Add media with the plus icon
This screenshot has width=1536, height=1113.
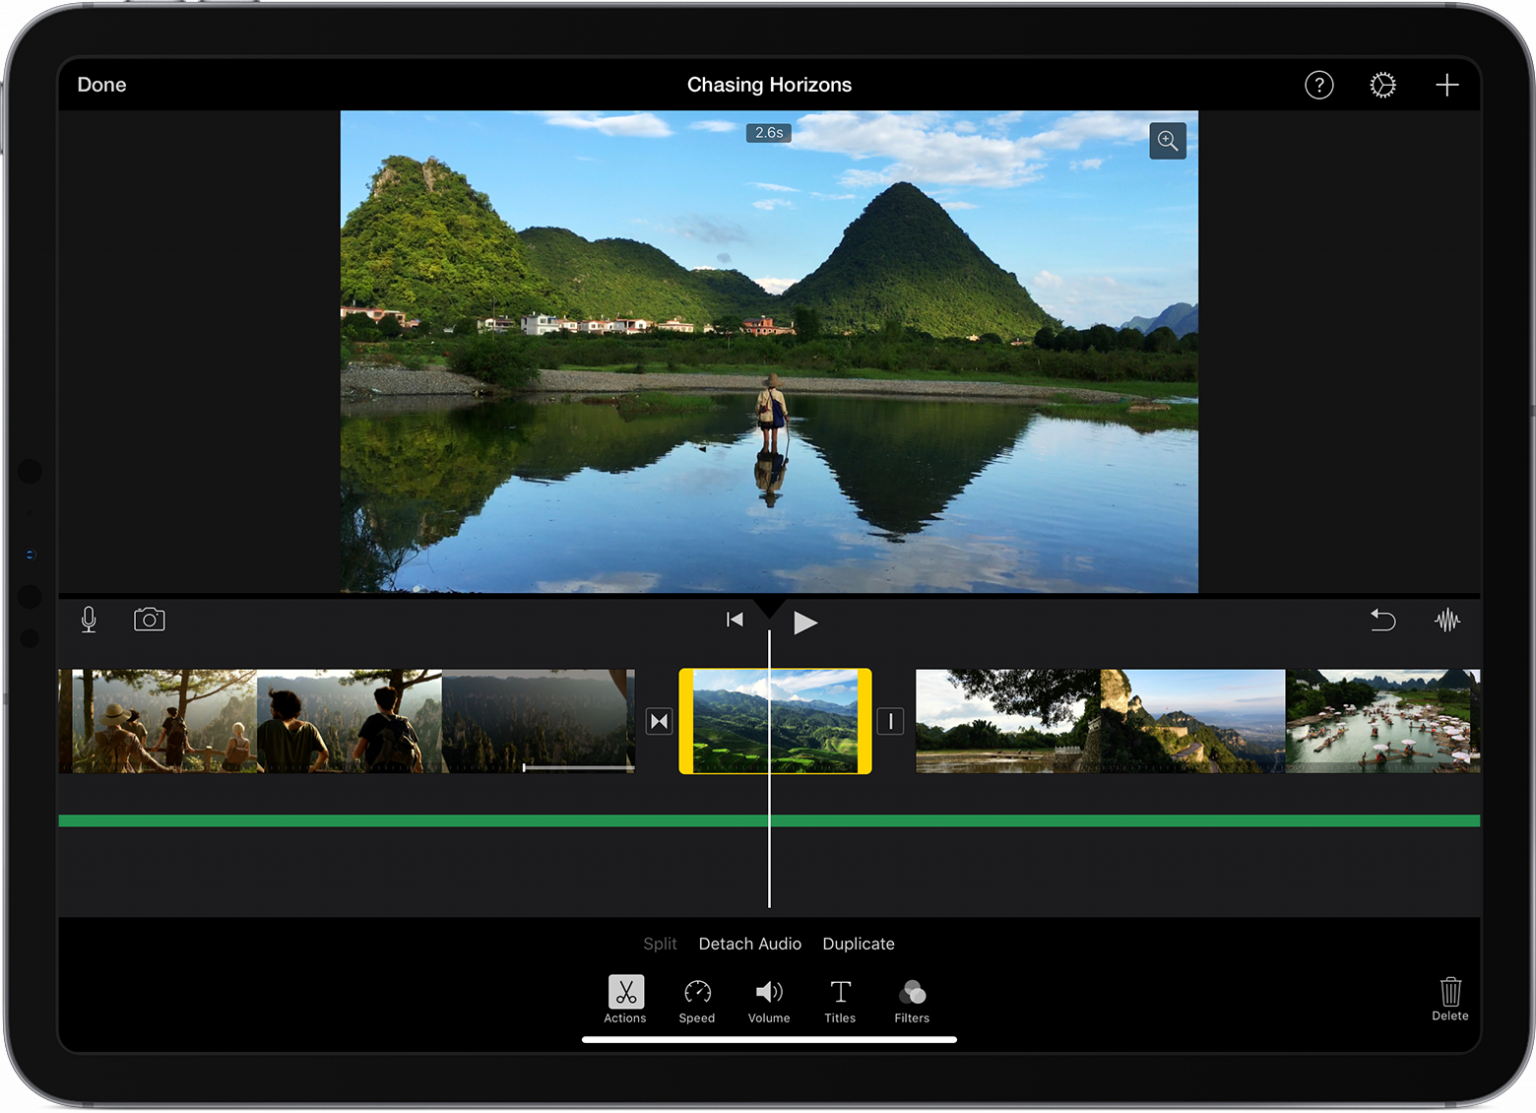click(1446, 85)
